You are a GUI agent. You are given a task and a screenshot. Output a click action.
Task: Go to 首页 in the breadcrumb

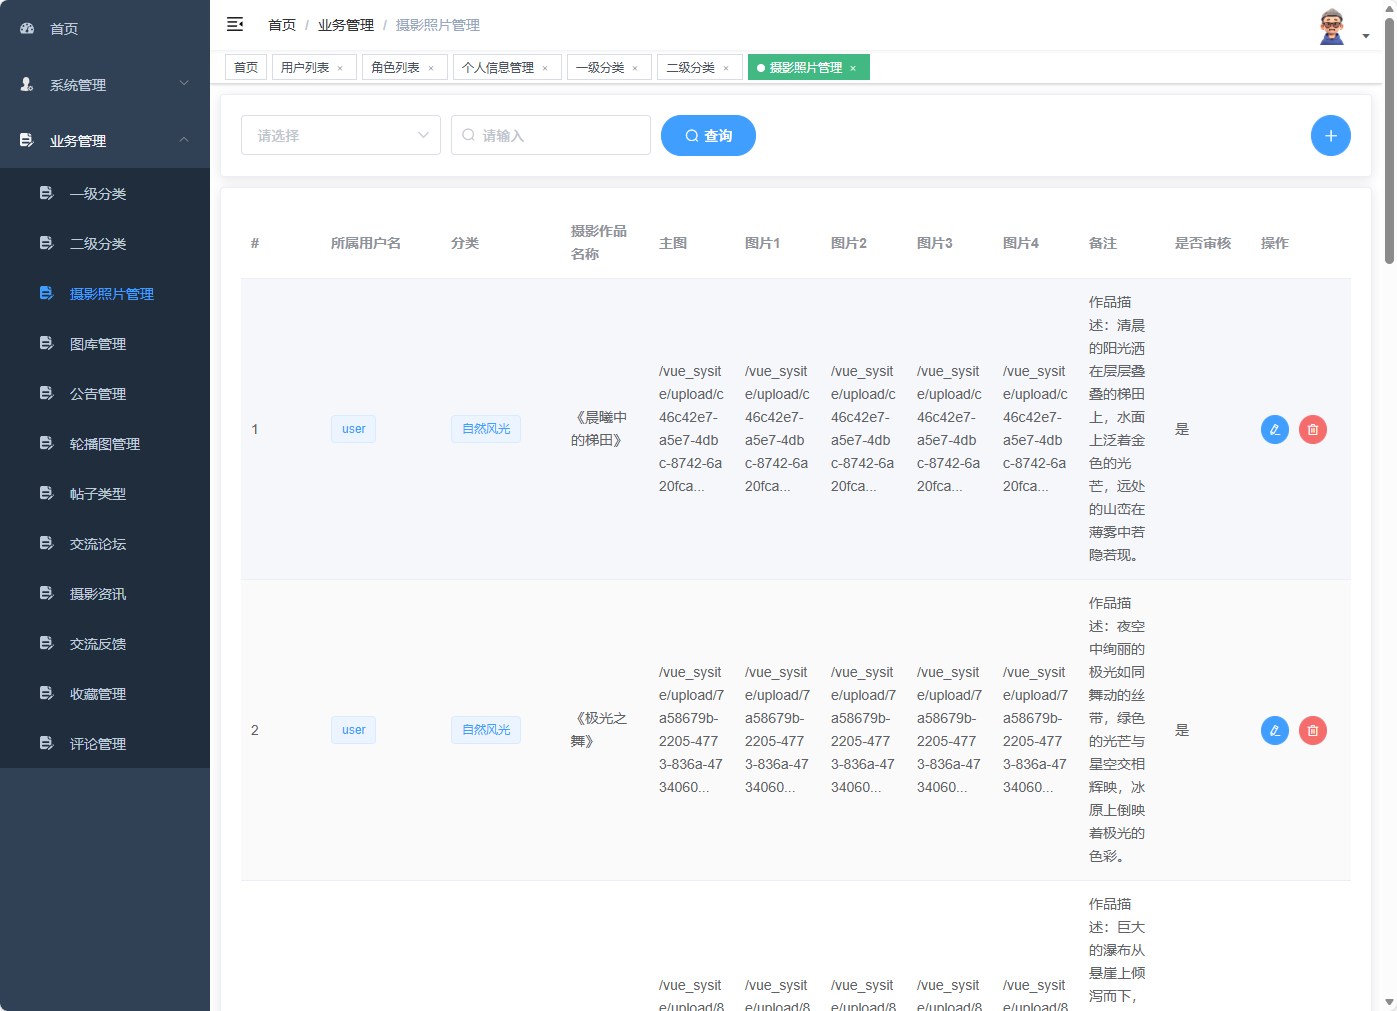pos(282,25)
